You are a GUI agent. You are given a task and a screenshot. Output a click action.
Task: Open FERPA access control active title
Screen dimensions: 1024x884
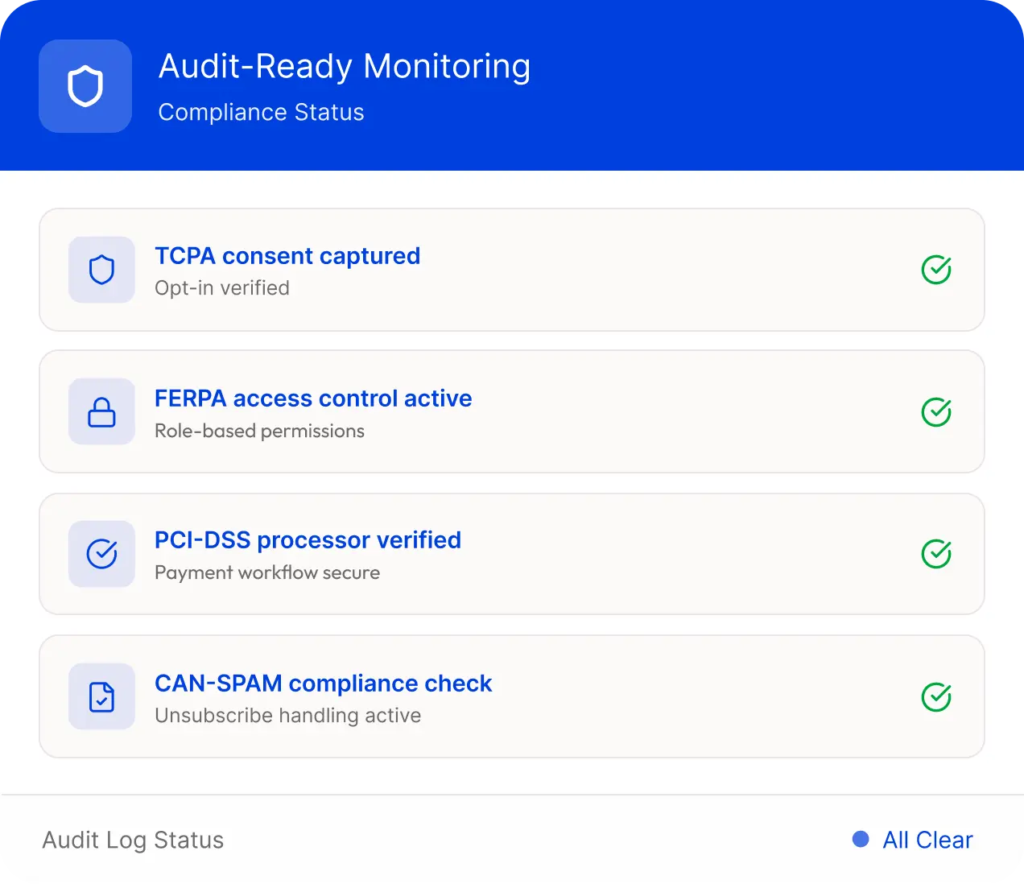[313, 399]
